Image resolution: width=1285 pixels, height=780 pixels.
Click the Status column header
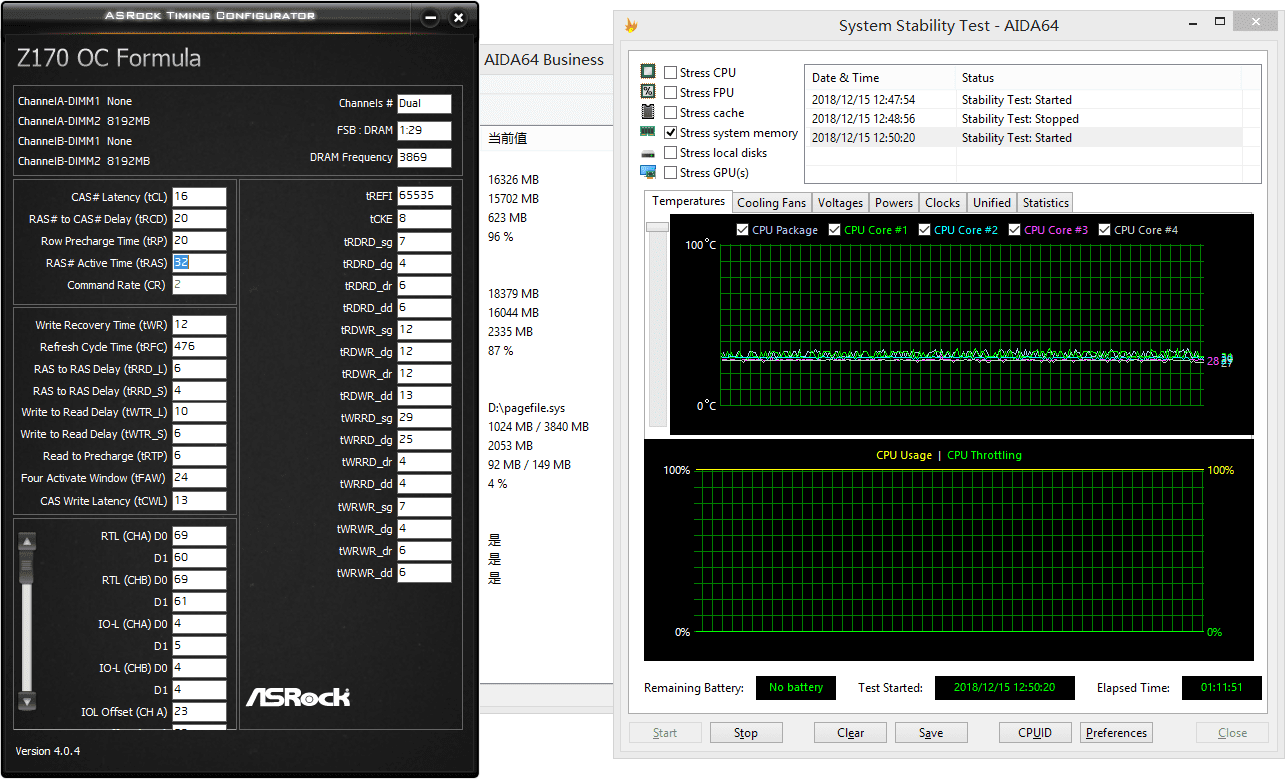pyautogui.click(x=1098, y=78)
